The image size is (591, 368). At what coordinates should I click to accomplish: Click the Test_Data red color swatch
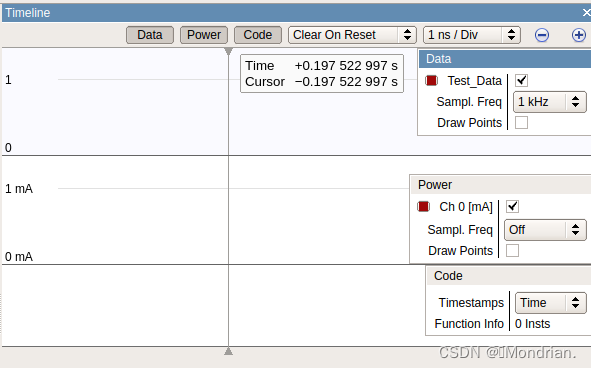click(x=431, y=80)
